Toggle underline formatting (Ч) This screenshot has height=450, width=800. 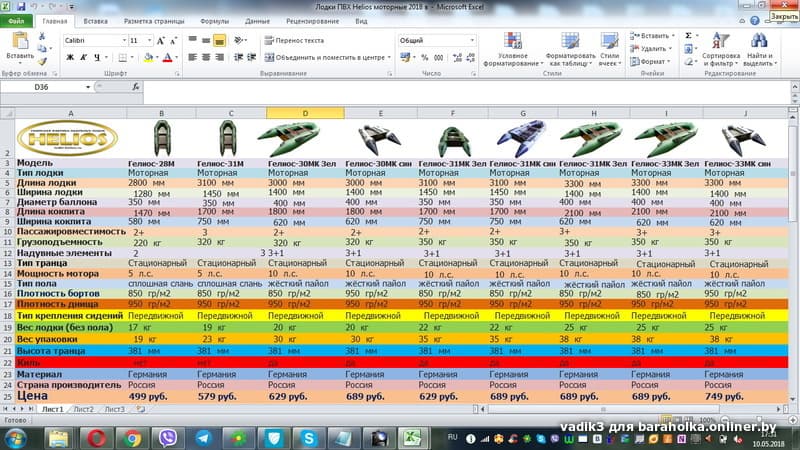pyautogui.click(x=97, y=58)
